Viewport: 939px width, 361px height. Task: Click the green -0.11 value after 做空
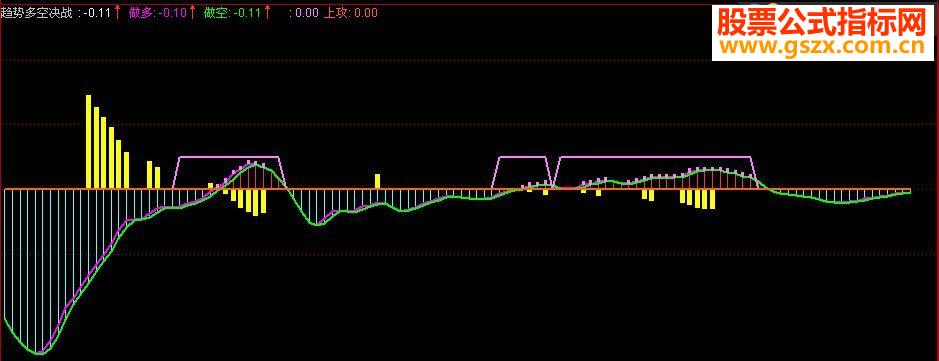(247, 13)
